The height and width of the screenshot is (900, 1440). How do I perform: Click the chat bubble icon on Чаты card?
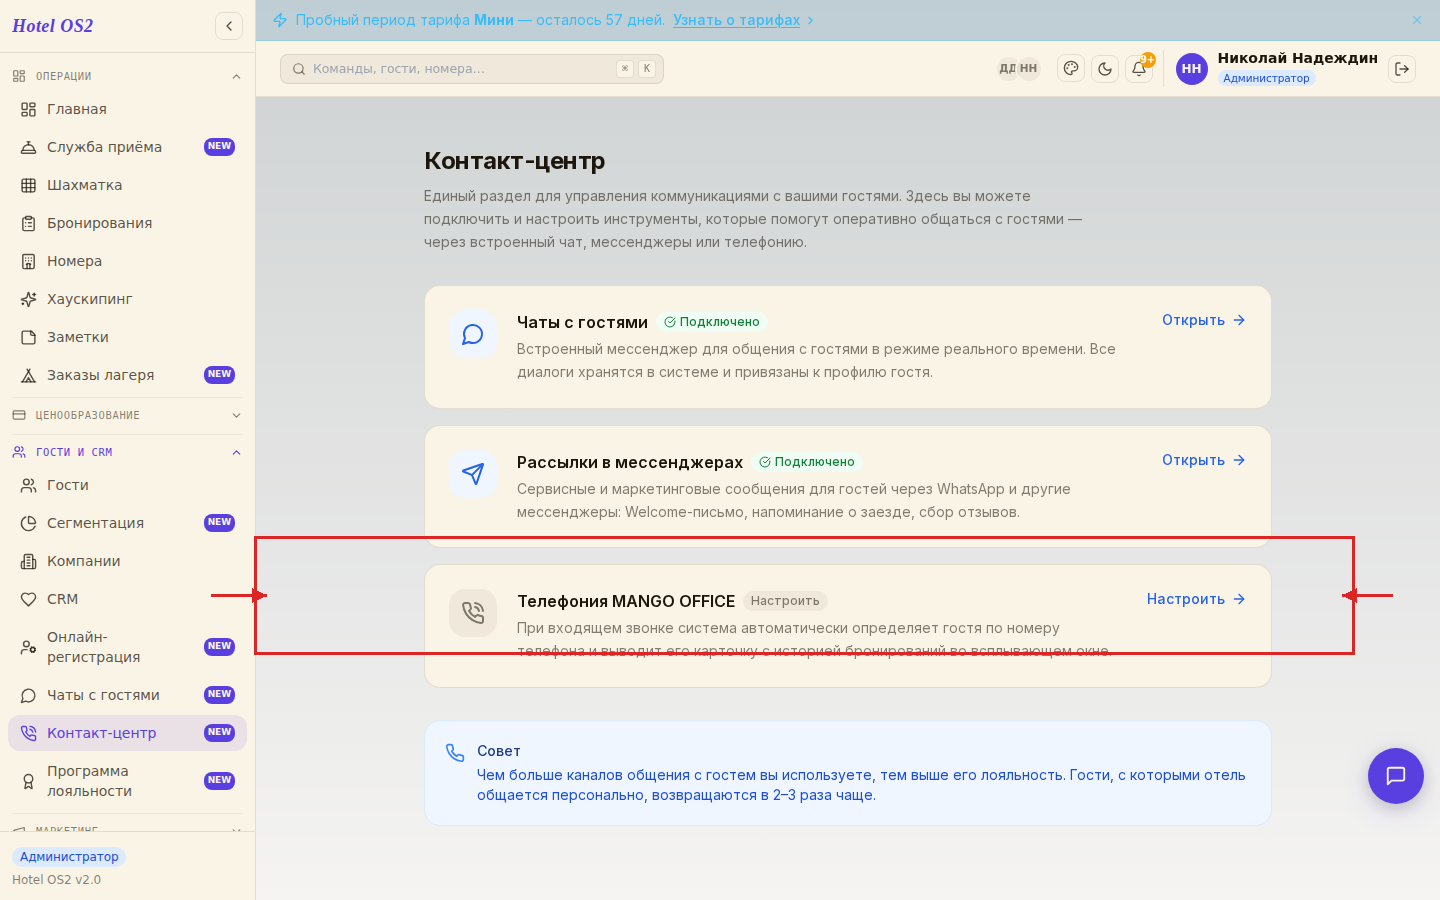pyautogui.click(x=473, y=334)
